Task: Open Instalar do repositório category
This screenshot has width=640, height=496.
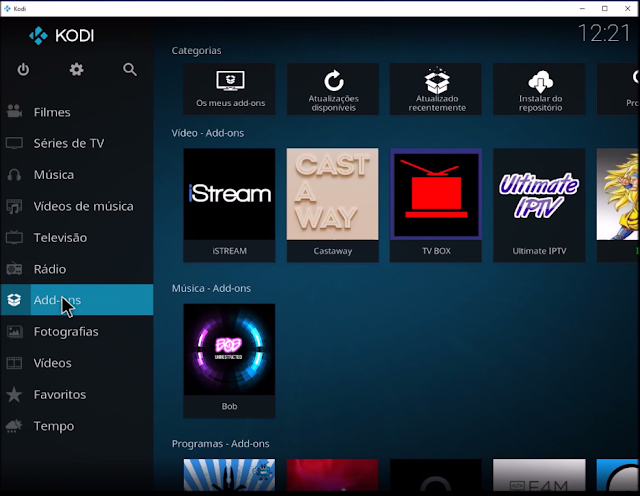Action: tap(539, 89)
